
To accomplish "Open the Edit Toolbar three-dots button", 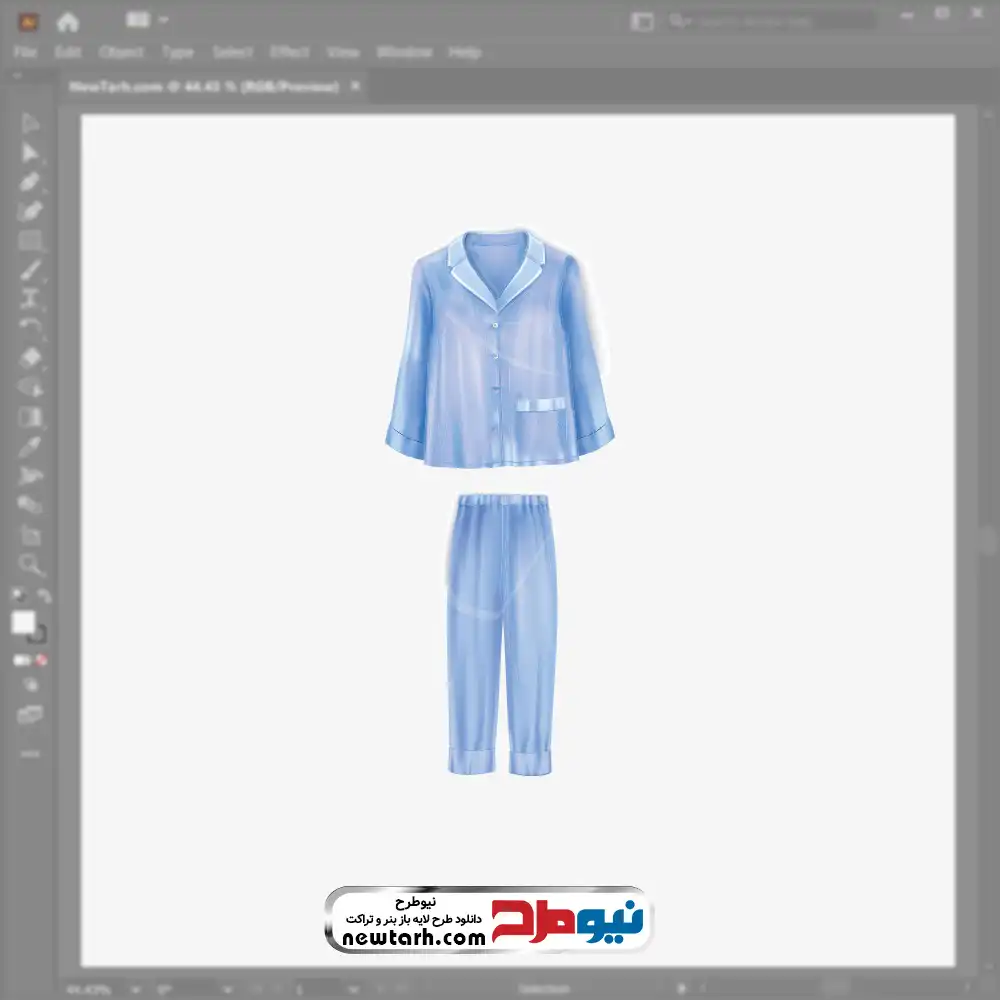I will click(31, 753).
